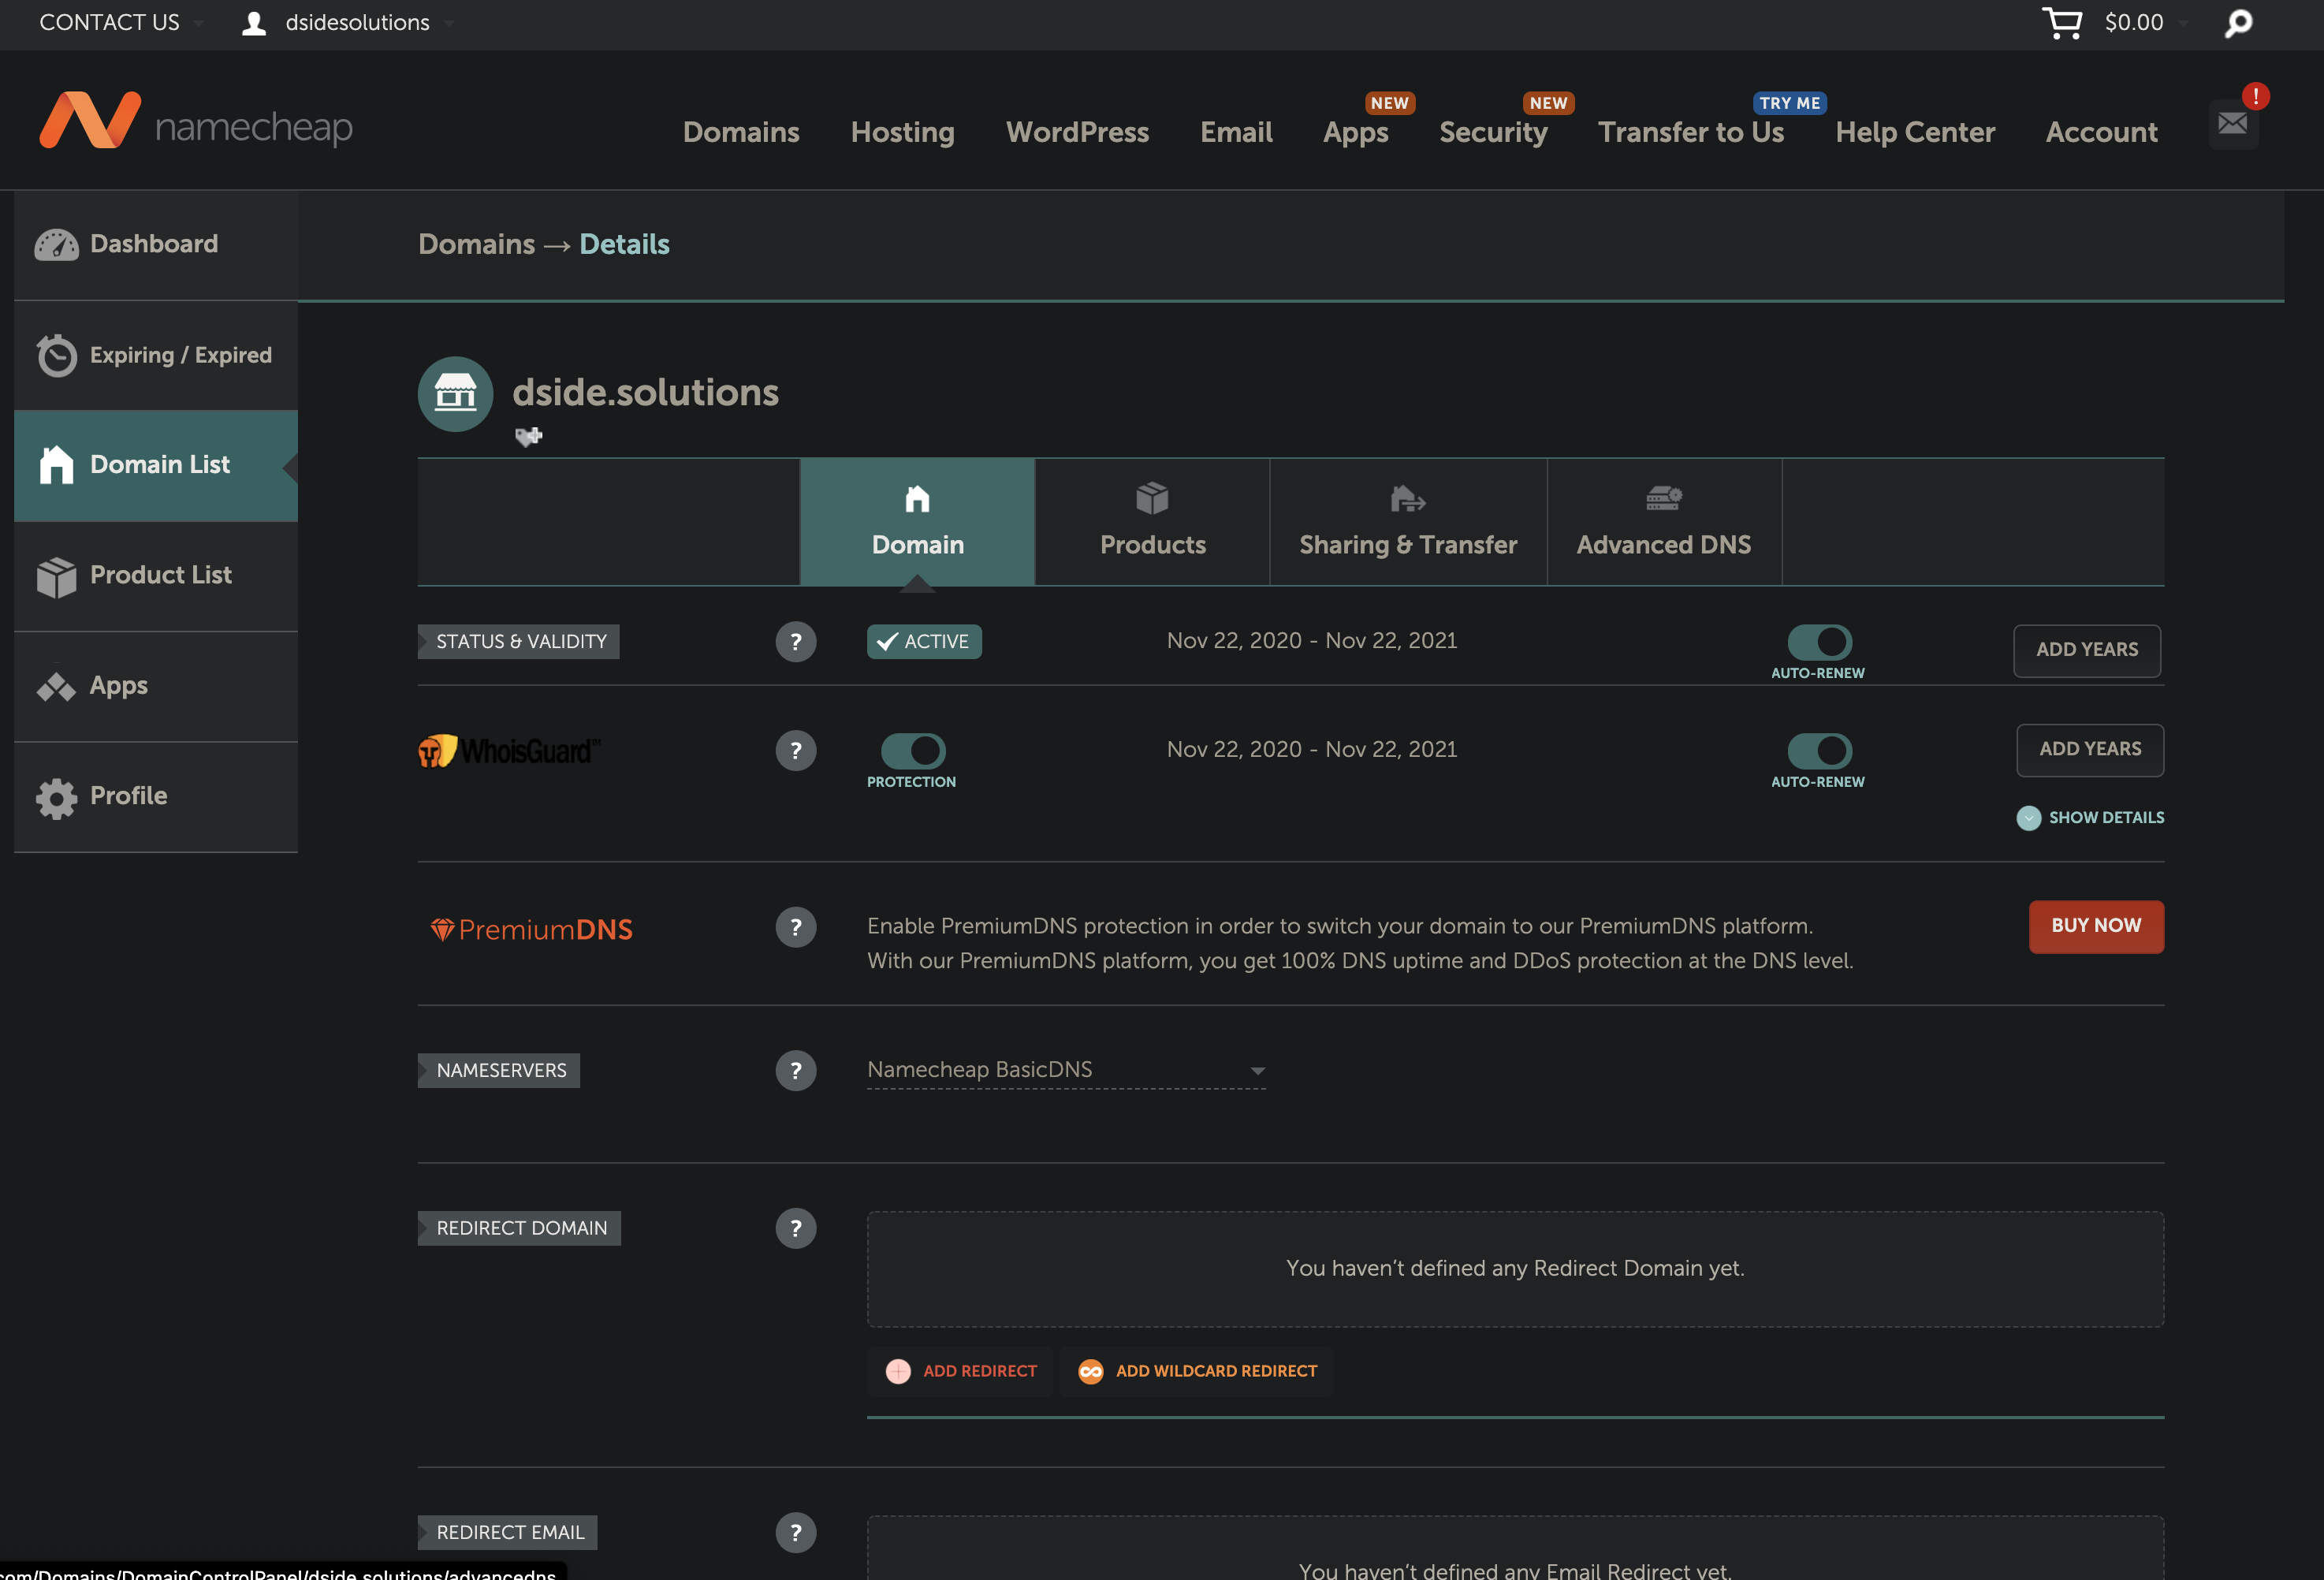This screenshot has width=2324, height=1580.
Task: Click the Redirect Domain label
Action: (519, 1228)
